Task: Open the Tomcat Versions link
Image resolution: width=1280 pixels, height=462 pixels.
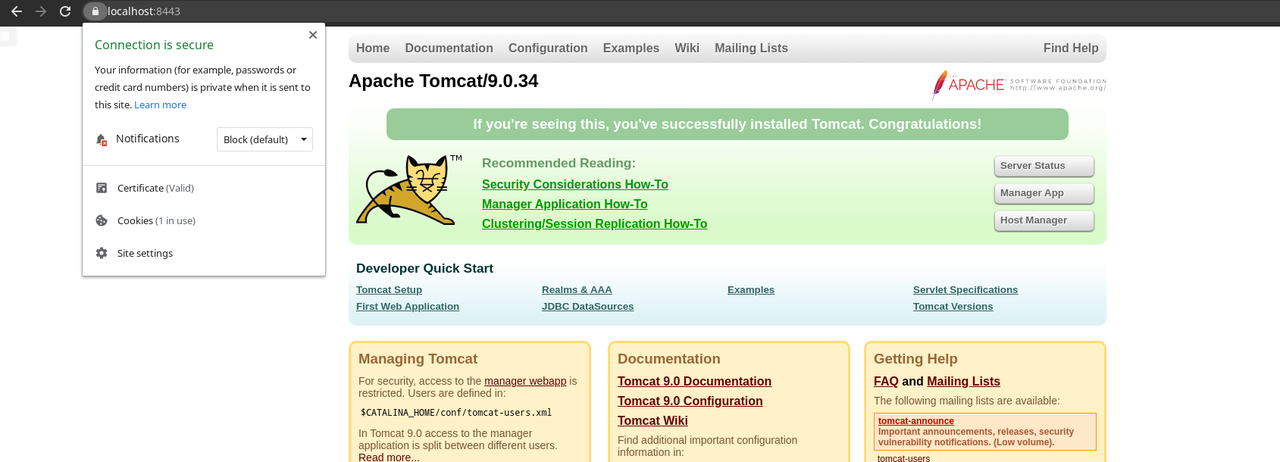Action: pyautogui.click(x=953, y=307)
